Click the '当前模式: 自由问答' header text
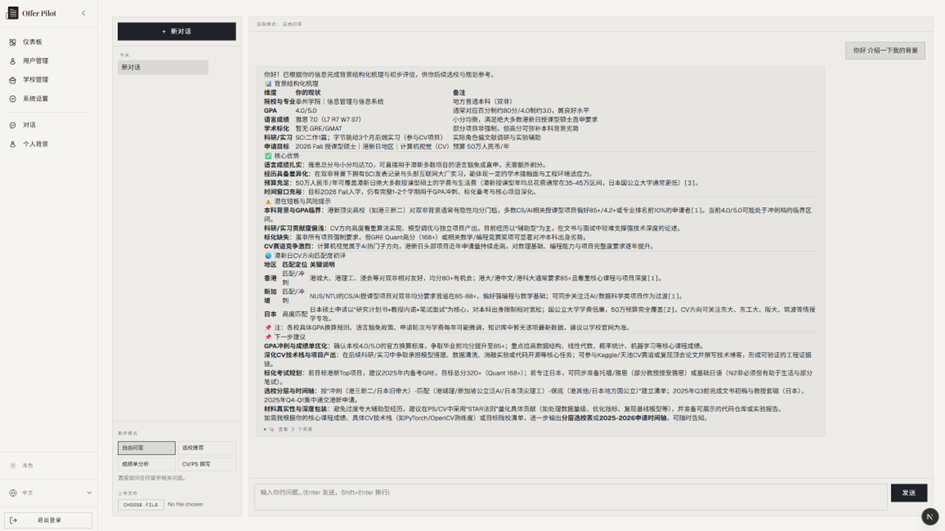Viewport: 945px width, 531px height. point(279,24)
